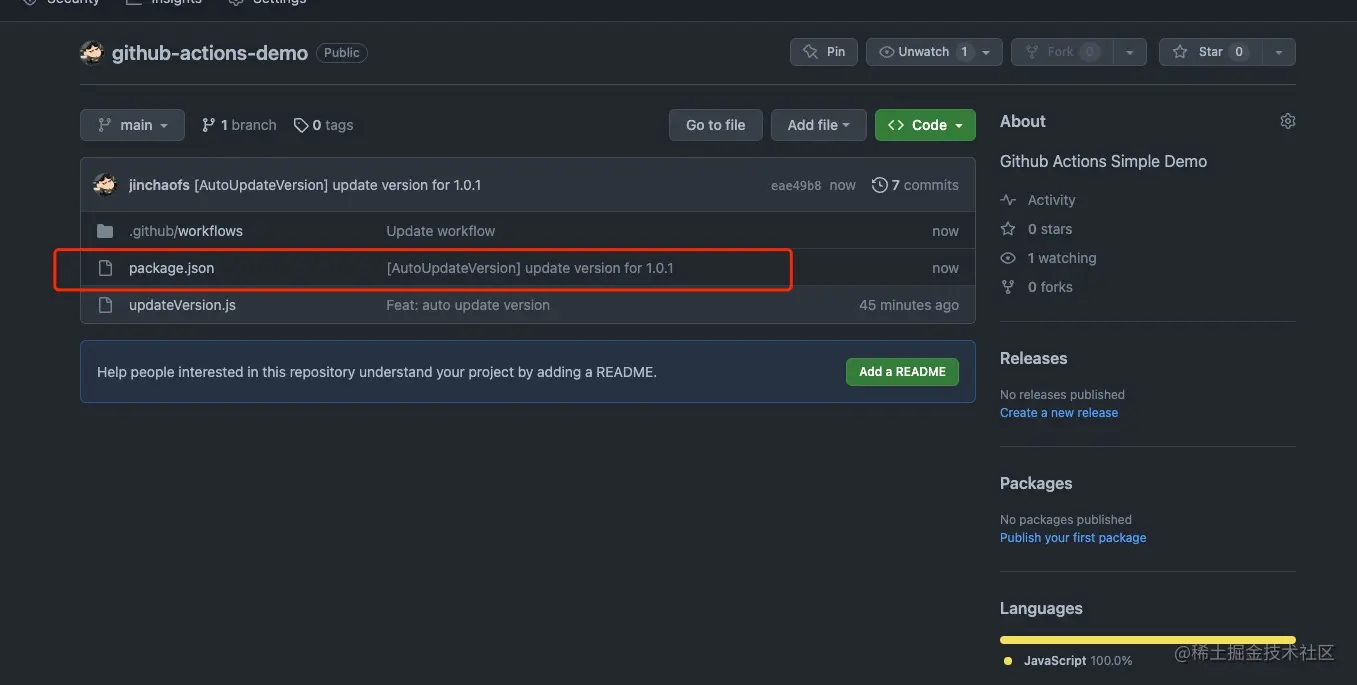
Task: Click the disabled Fork button
Action: 1061,52
